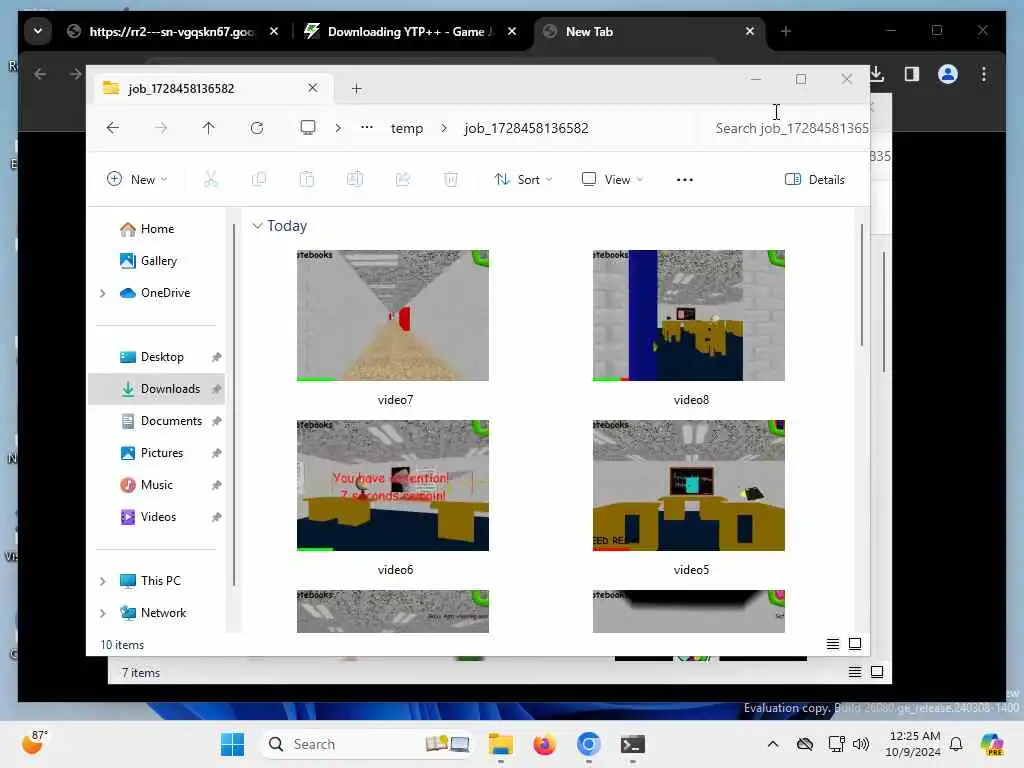Open File Explorer from the taskbar
The width and height of the screenshot is (1024, 768).
(x=501, y=744)
